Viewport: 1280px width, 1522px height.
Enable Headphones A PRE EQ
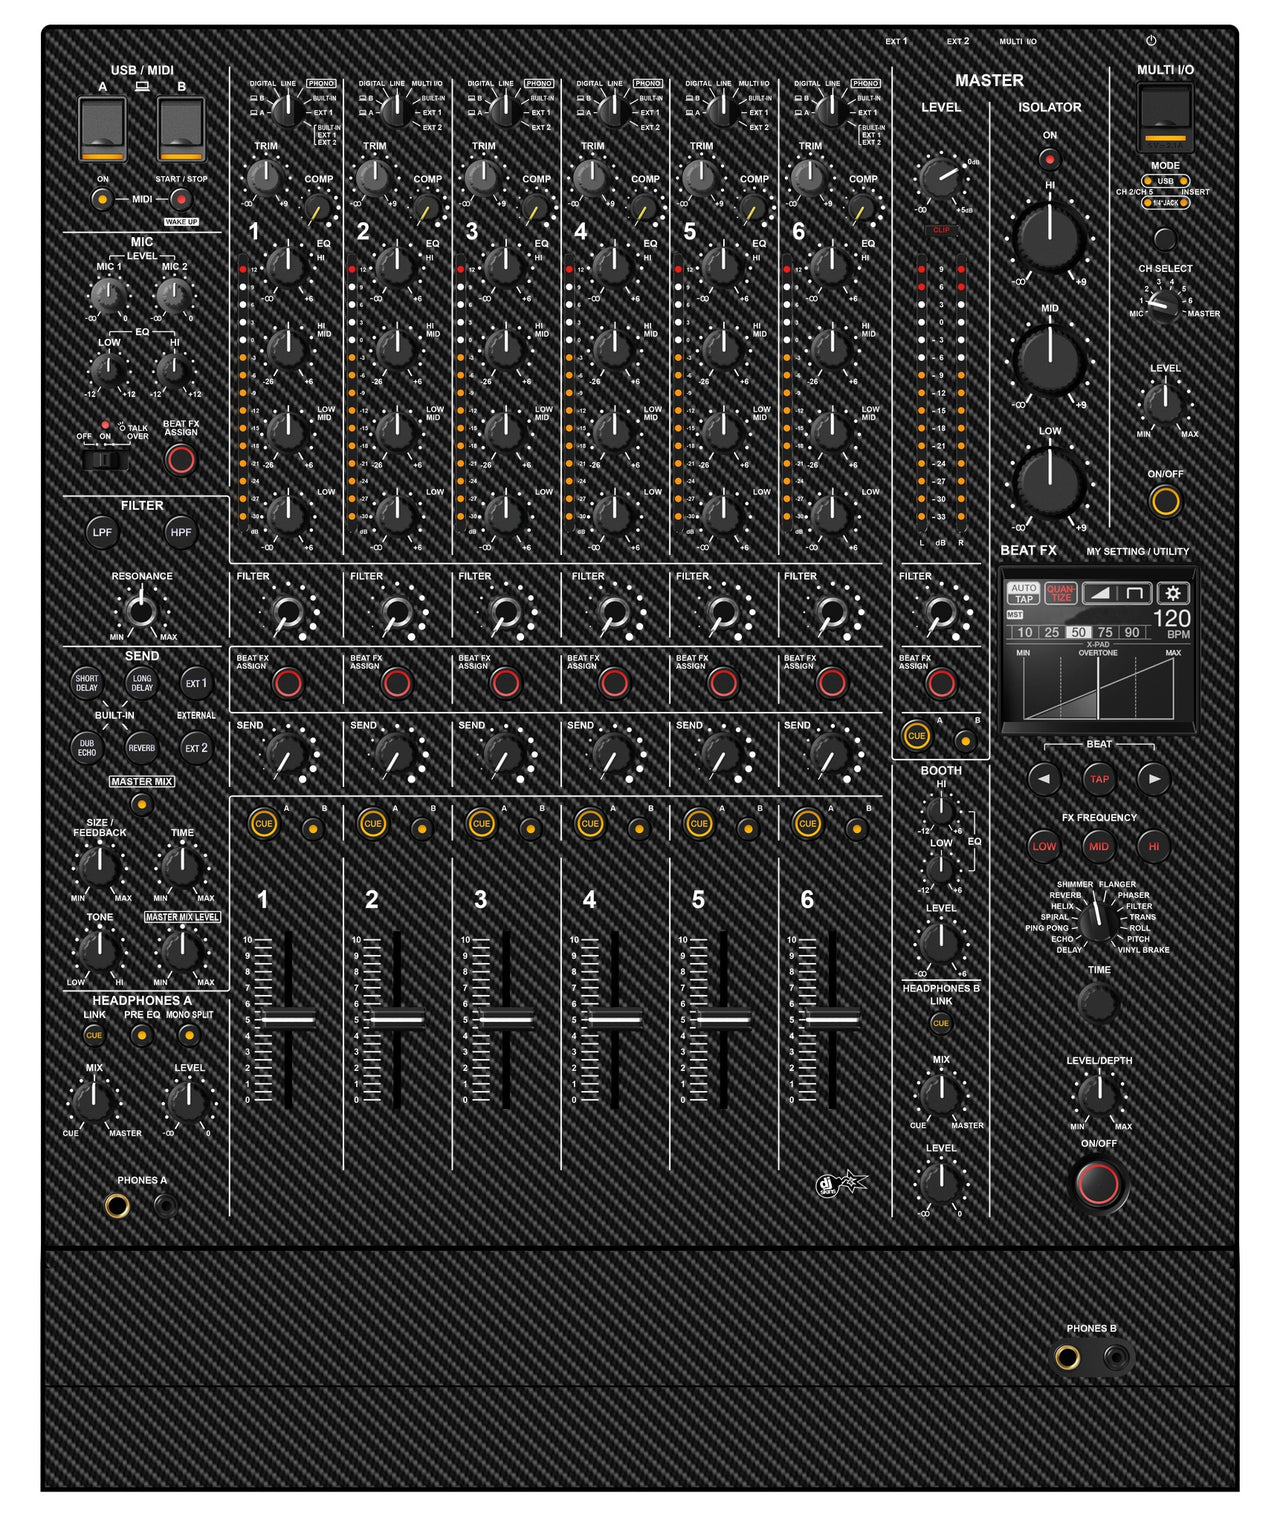pos(141,1035)
